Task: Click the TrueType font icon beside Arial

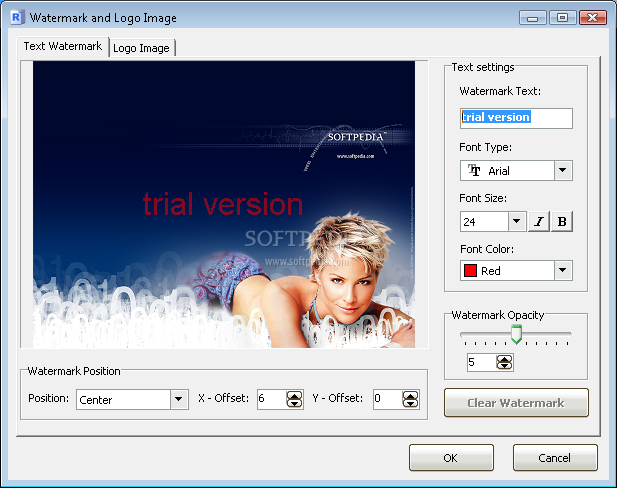Action: (474, 170)
